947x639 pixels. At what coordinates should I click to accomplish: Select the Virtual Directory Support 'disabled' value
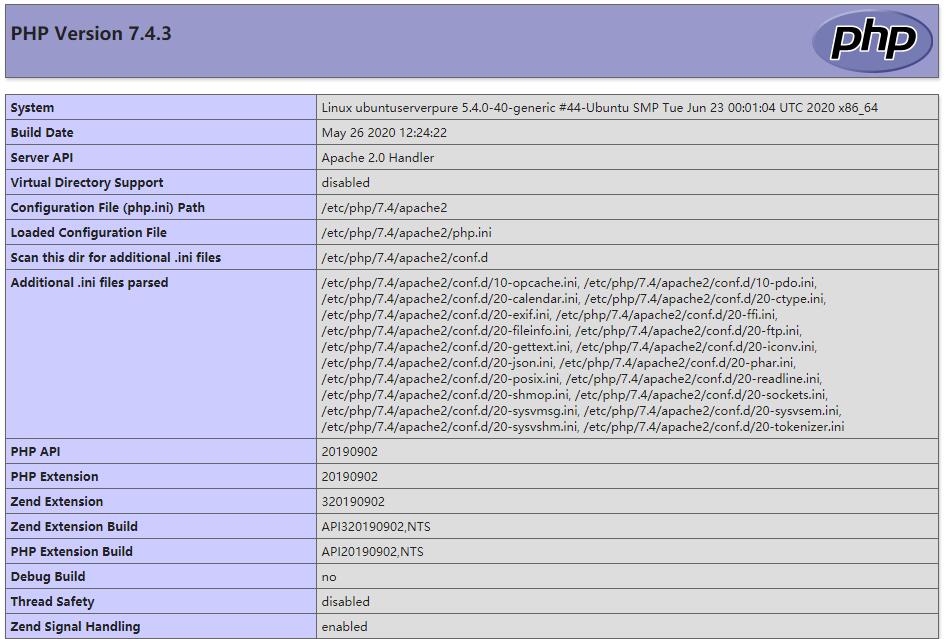coord(345,182)
